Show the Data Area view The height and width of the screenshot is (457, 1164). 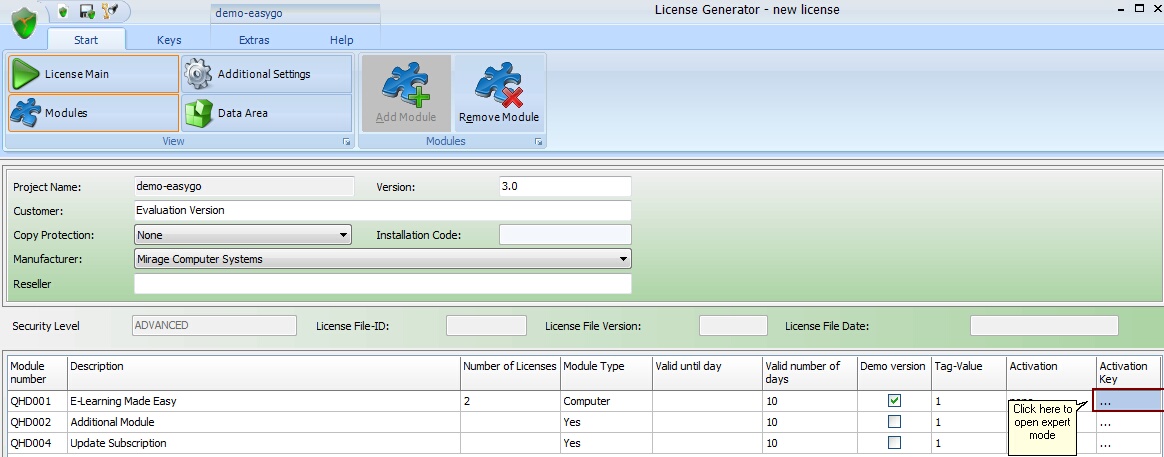[266, 113]
